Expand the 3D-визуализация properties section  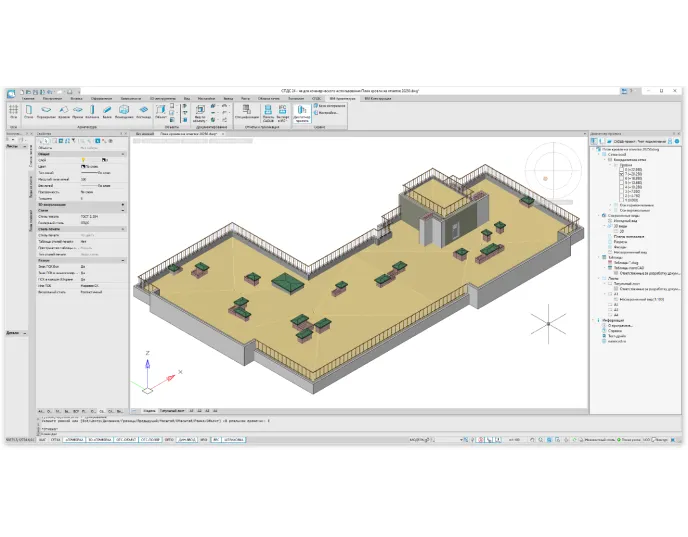tap(124, 203)
